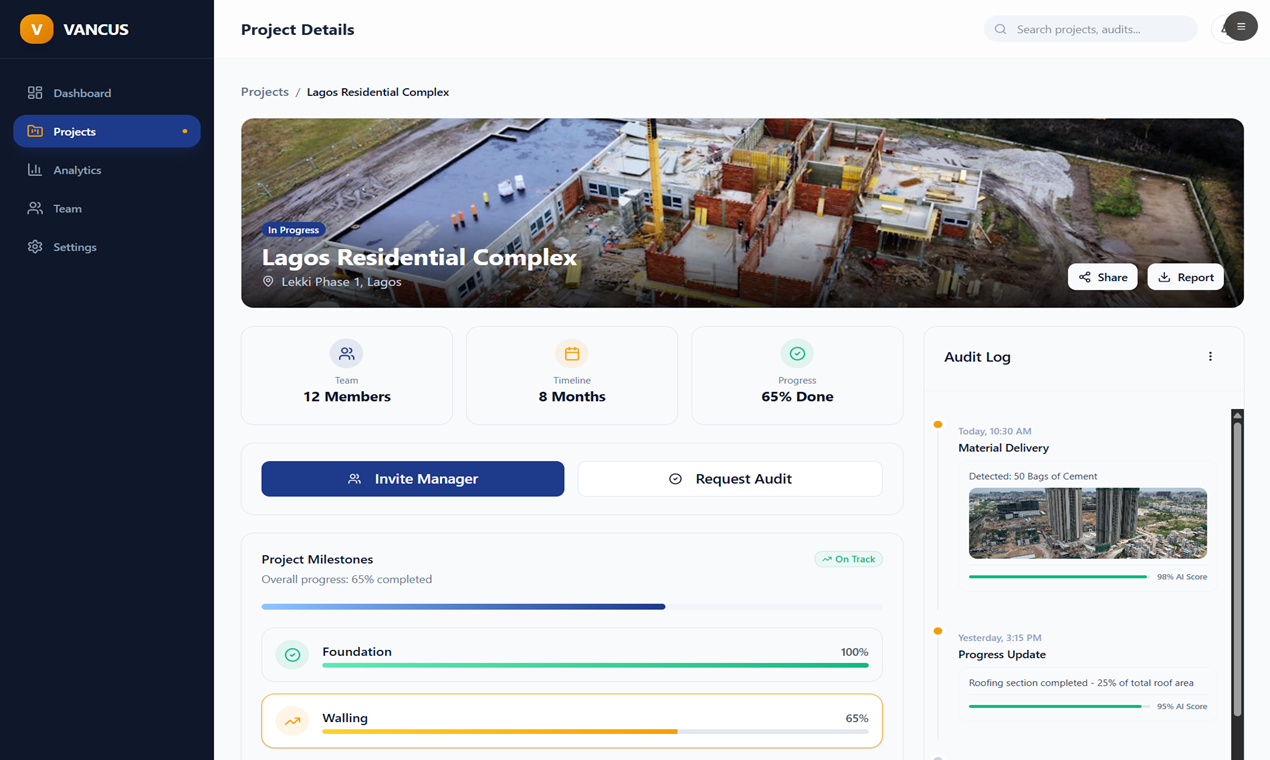
Task: Open the Progress Update audit entry title
Action: [x=1002, y=655]
